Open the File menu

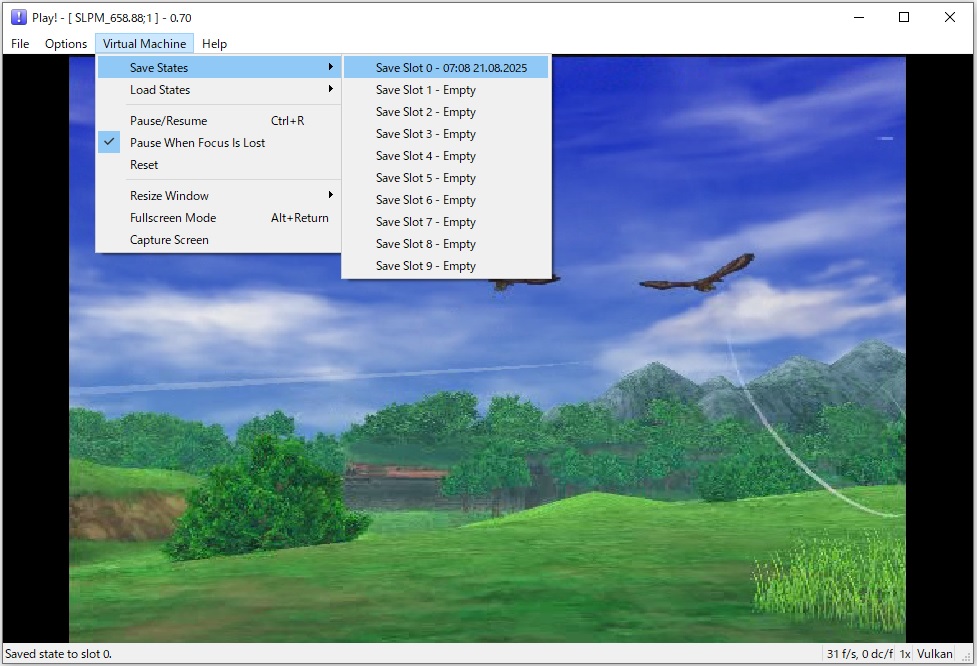[20, 44]
